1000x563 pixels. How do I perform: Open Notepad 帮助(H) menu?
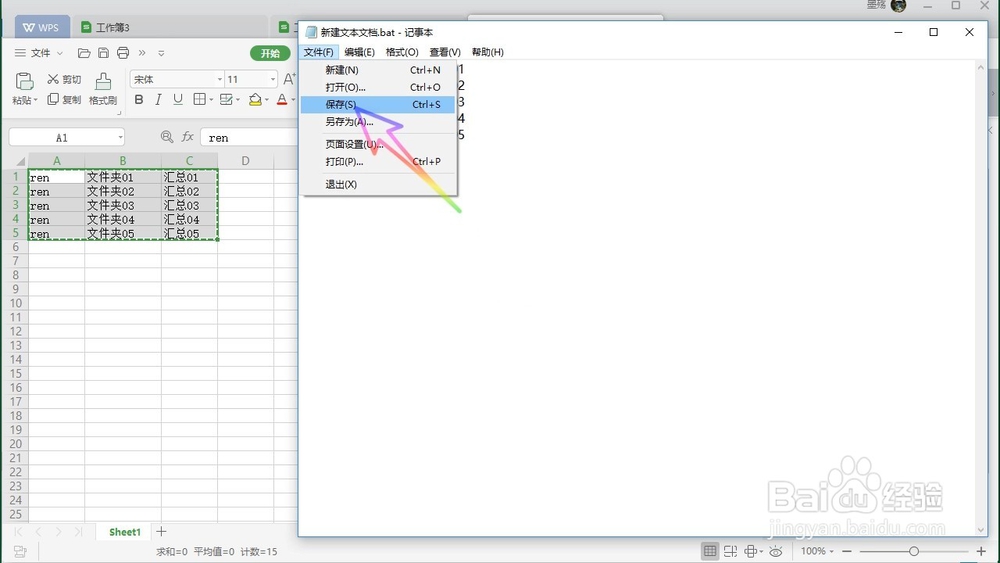tap(487, 52)
